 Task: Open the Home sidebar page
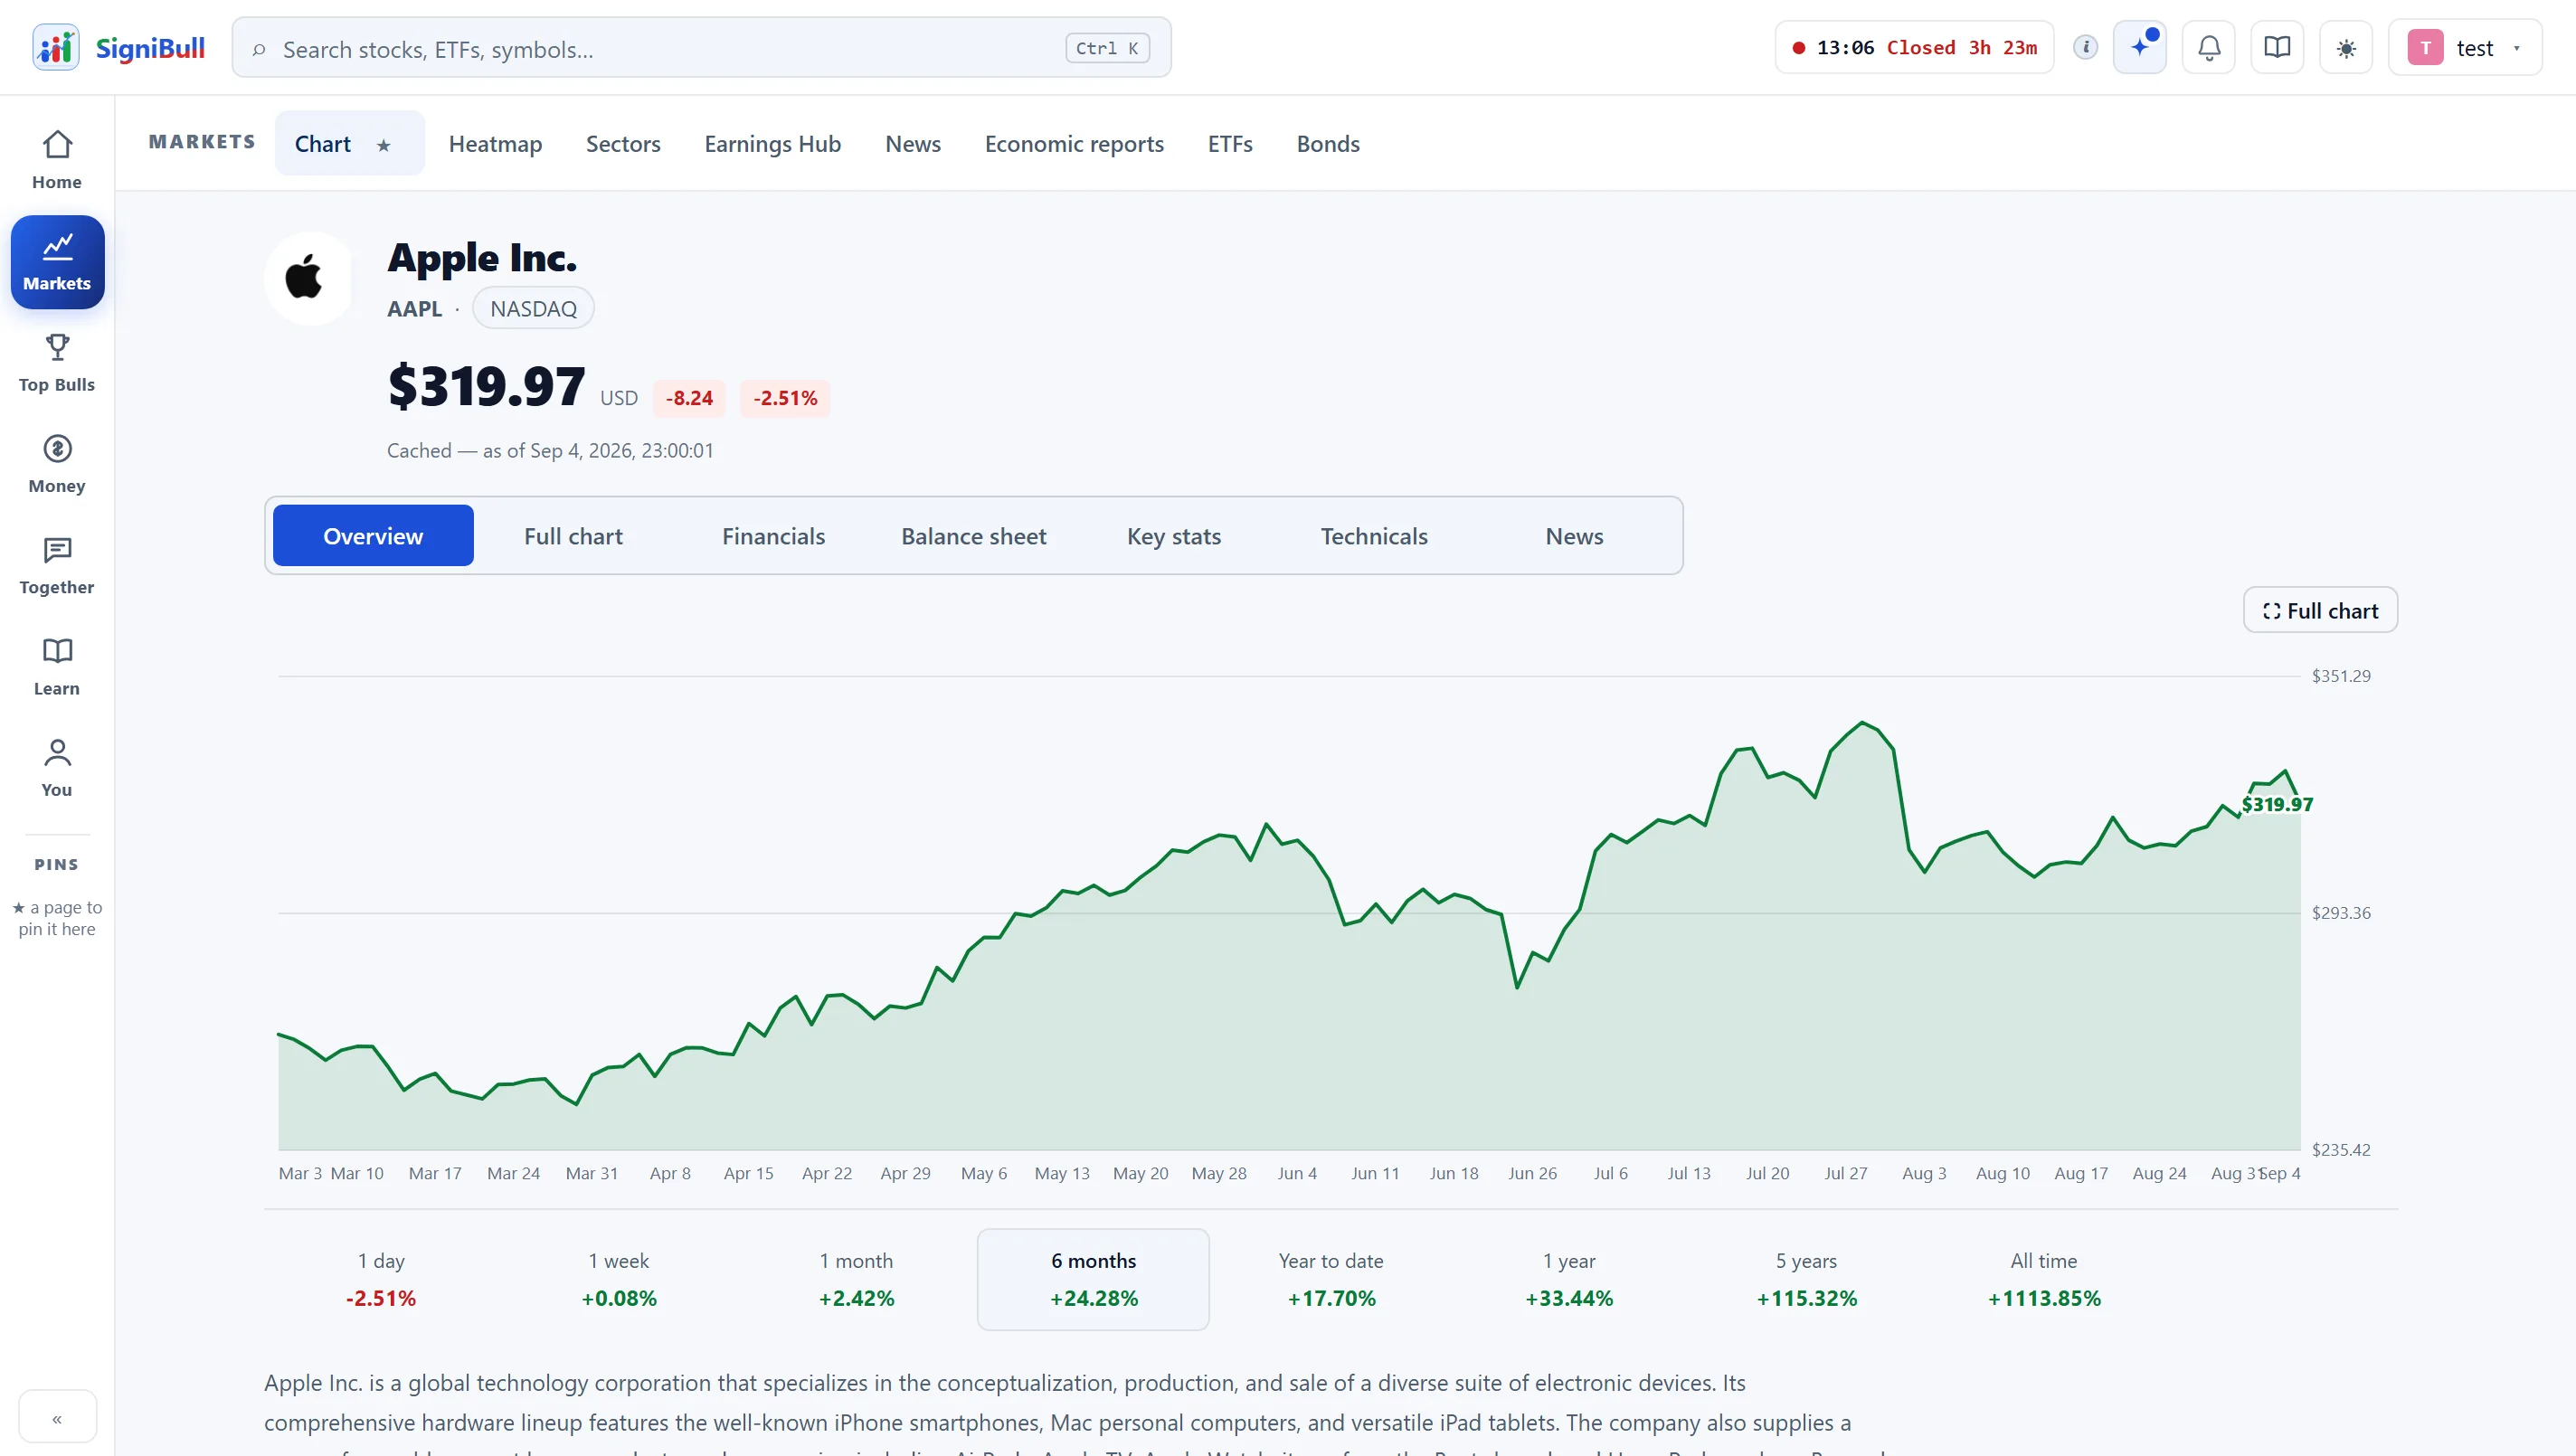coord(57,160)
